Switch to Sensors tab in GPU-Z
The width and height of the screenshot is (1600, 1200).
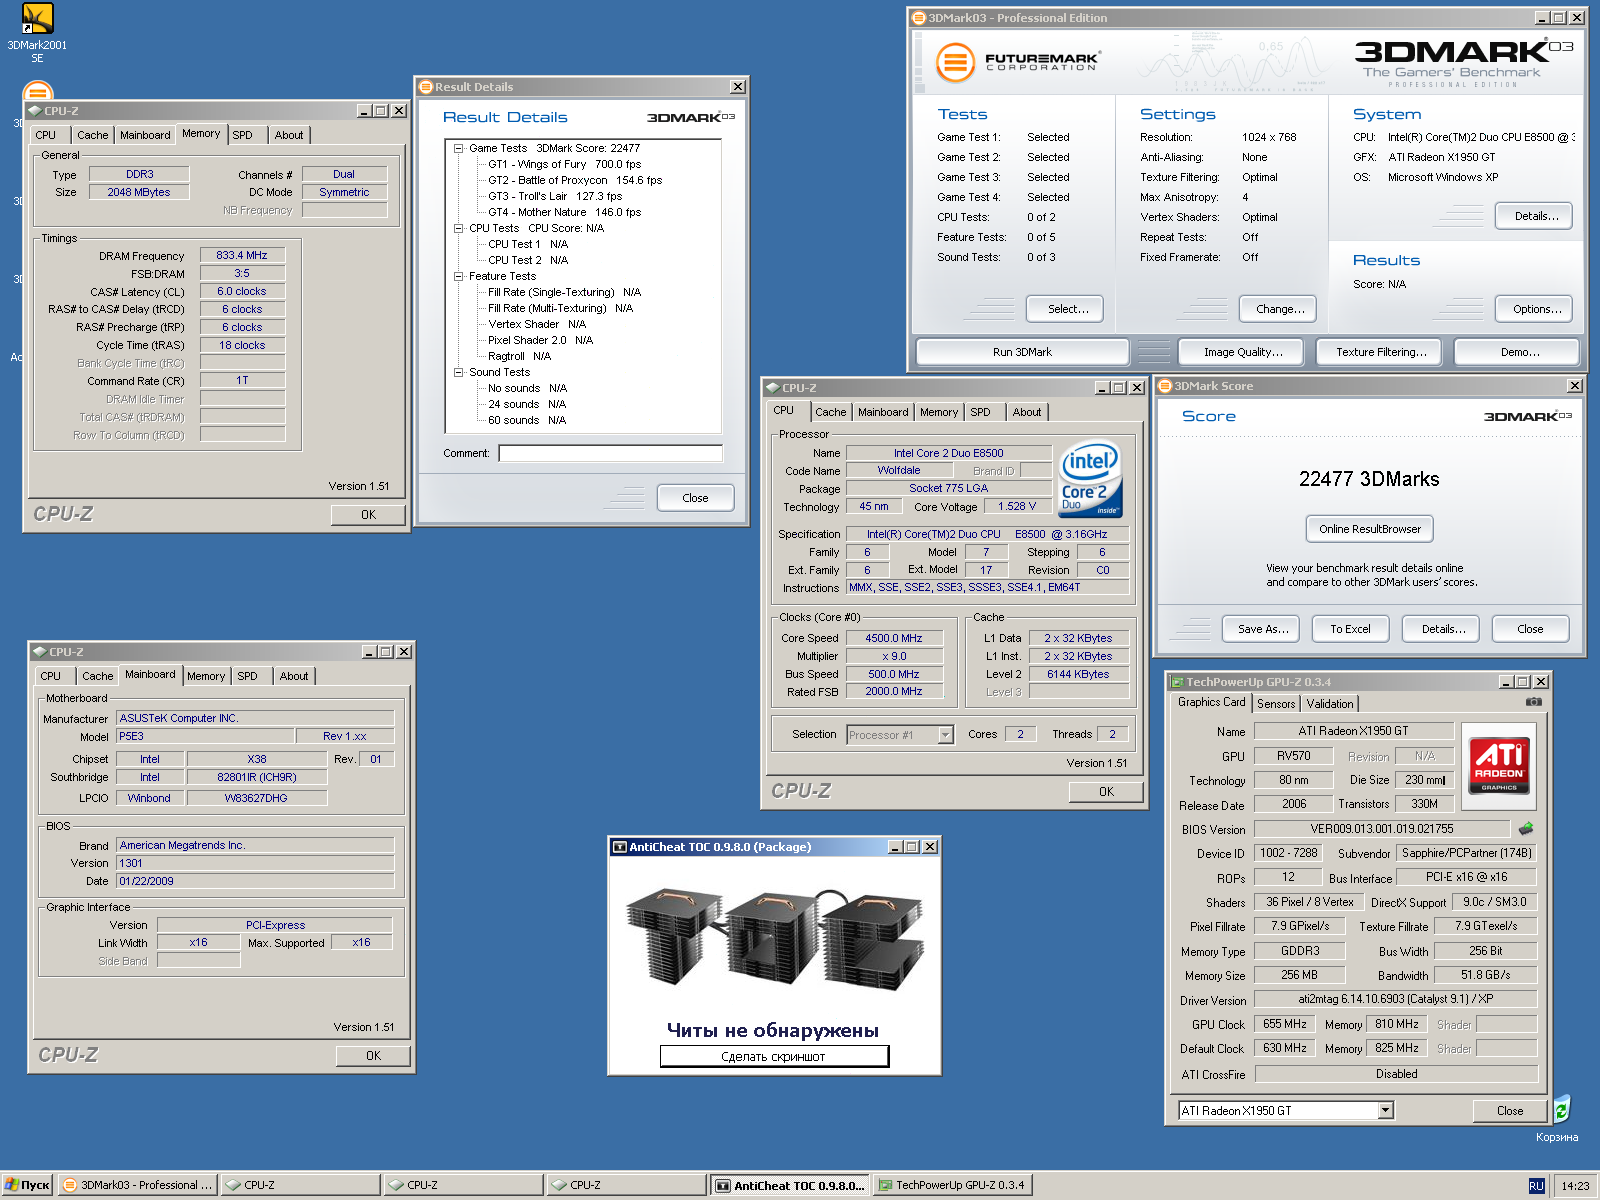coord(1276,704)
